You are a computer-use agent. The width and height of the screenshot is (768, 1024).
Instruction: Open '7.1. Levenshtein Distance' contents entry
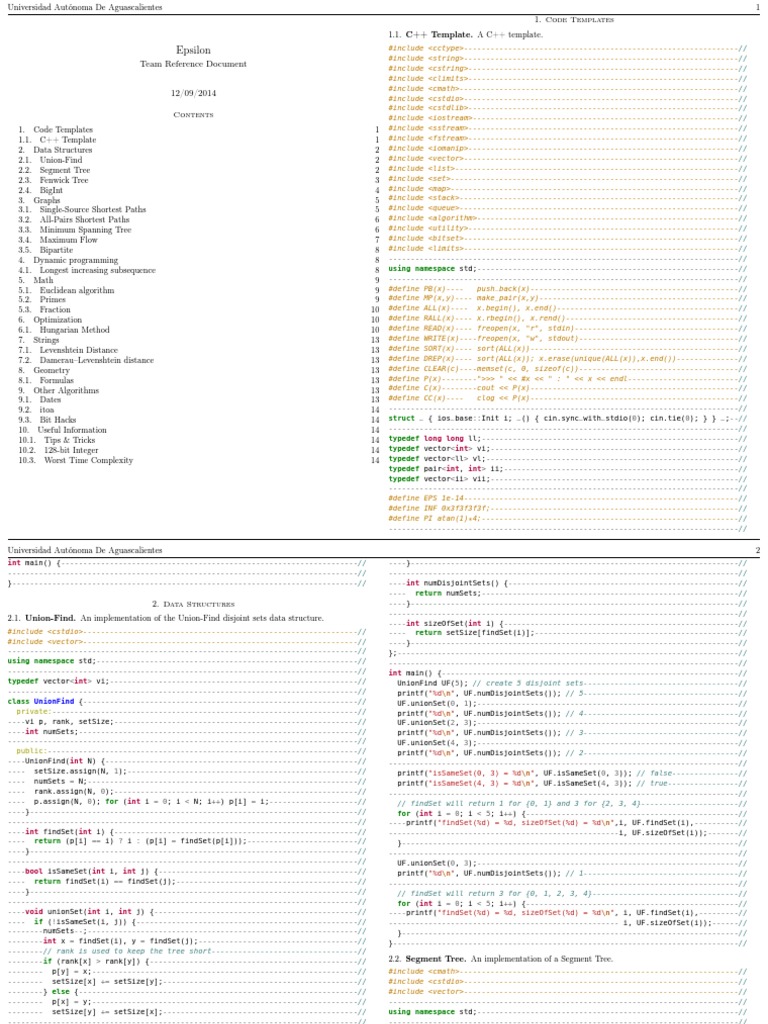coord(68,350)
